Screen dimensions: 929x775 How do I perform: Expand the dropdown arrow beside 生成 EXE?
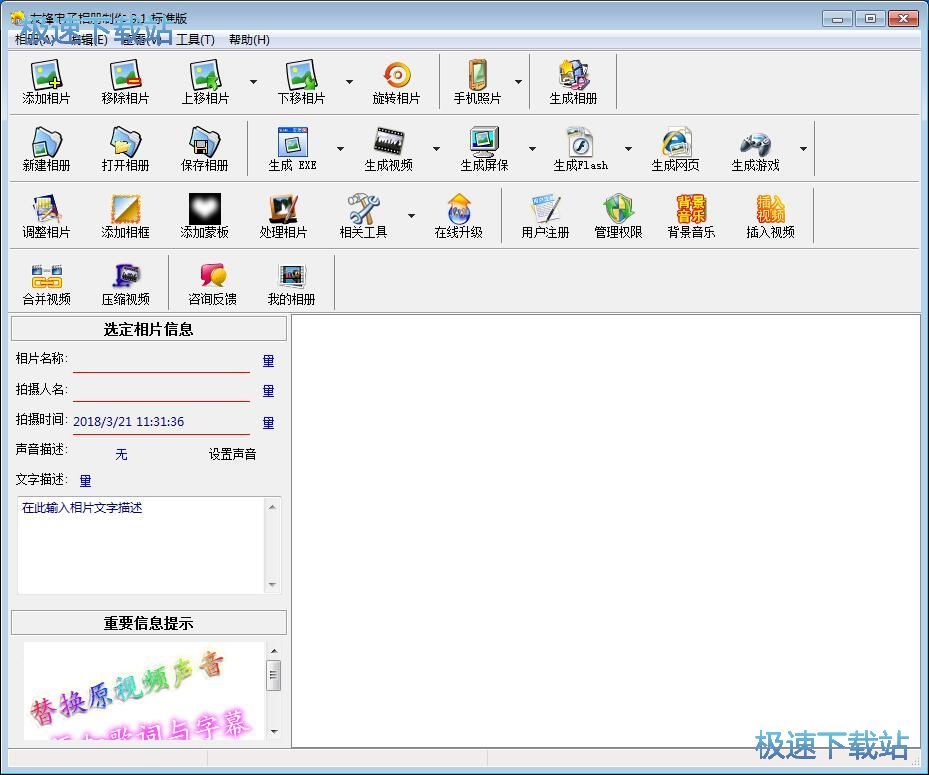click(x=341, y=149)
